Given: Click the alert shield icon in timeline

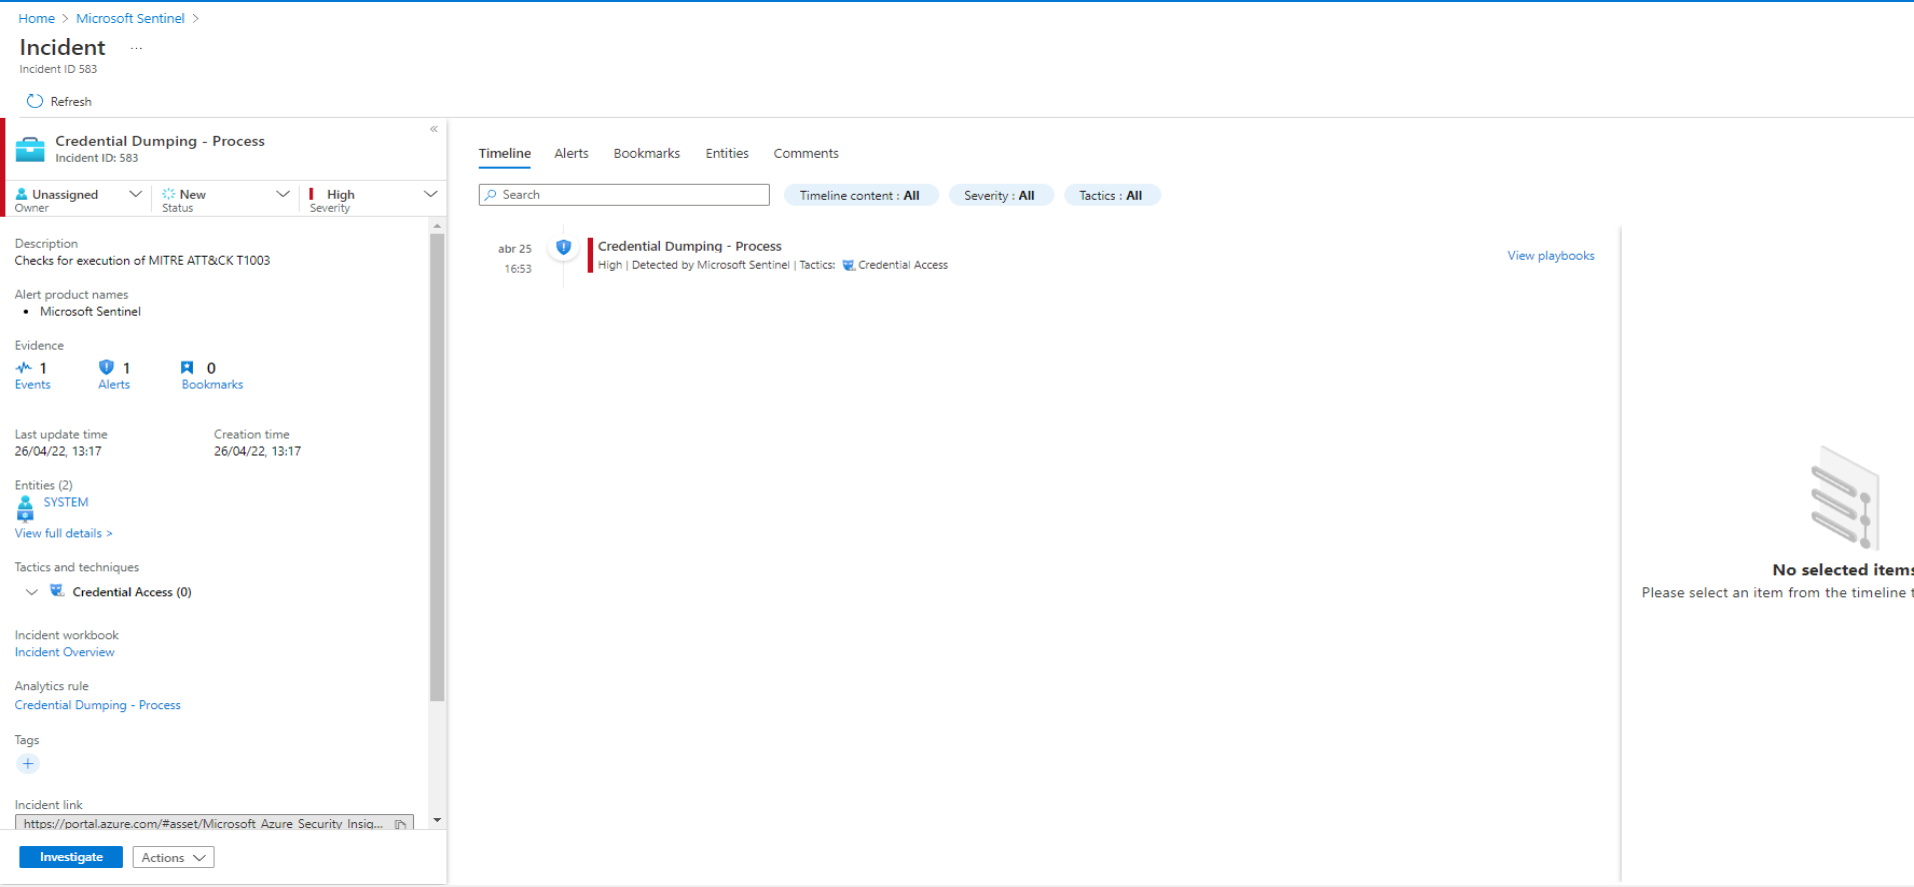Looking at the screenshot, I should coord(564,247).
